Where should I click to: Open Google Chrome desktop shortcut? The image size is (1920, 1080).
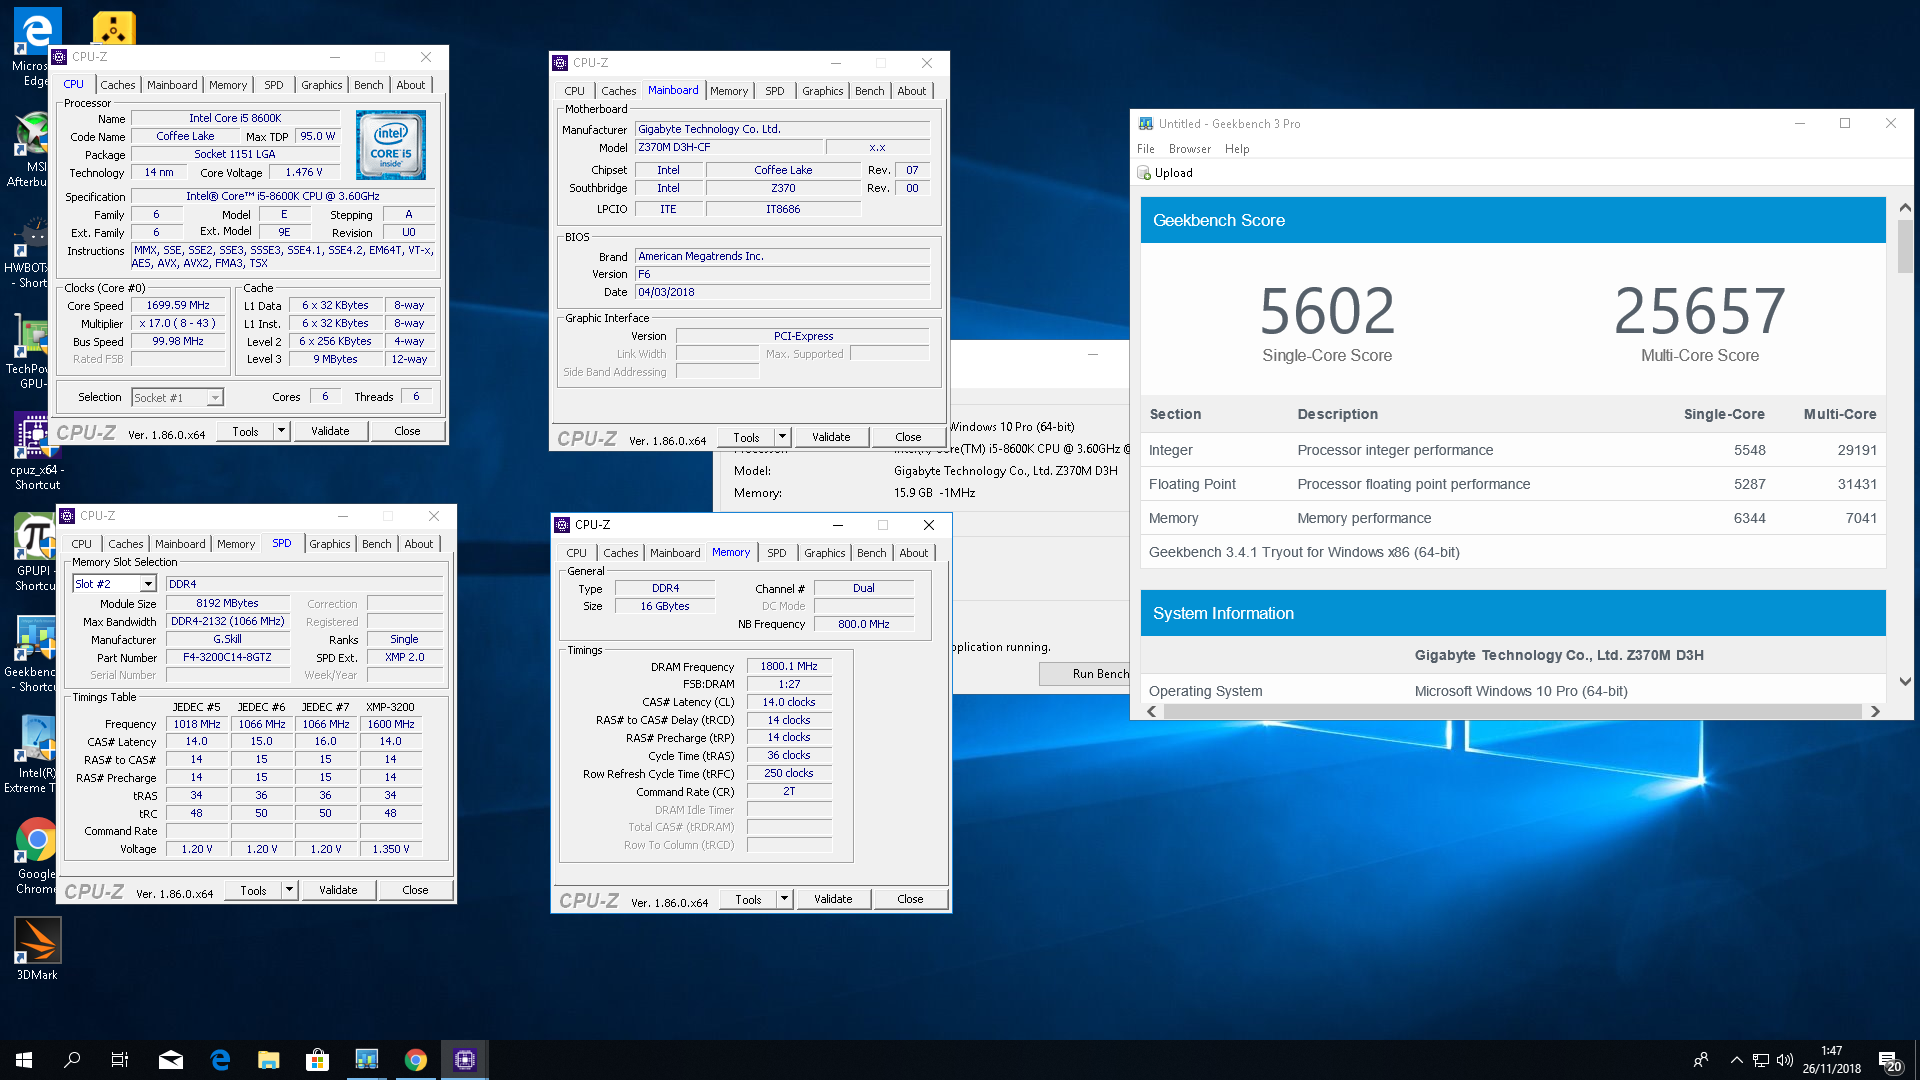(37, 856)
